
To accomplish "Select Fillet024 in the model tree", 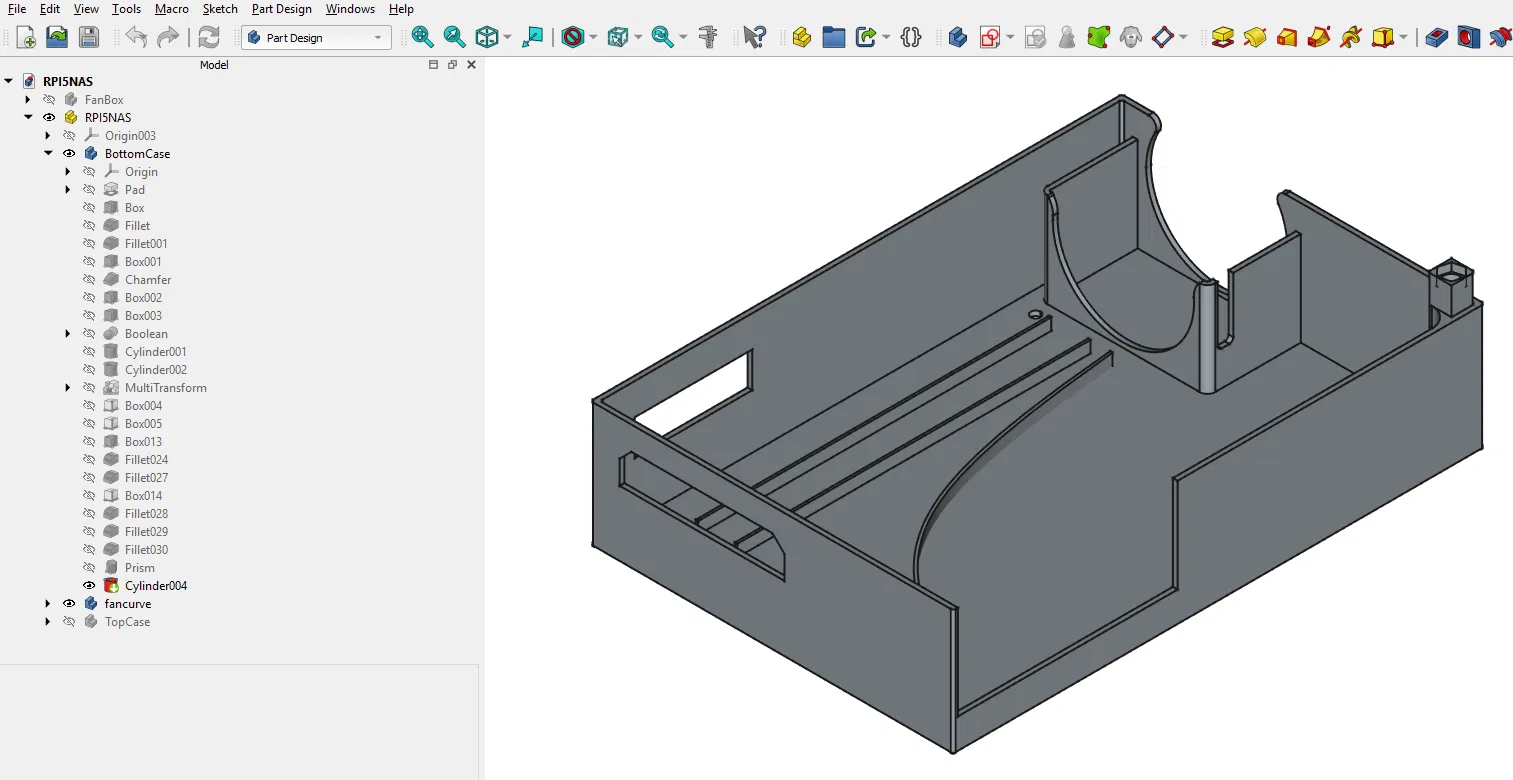I will pos(146,460).
